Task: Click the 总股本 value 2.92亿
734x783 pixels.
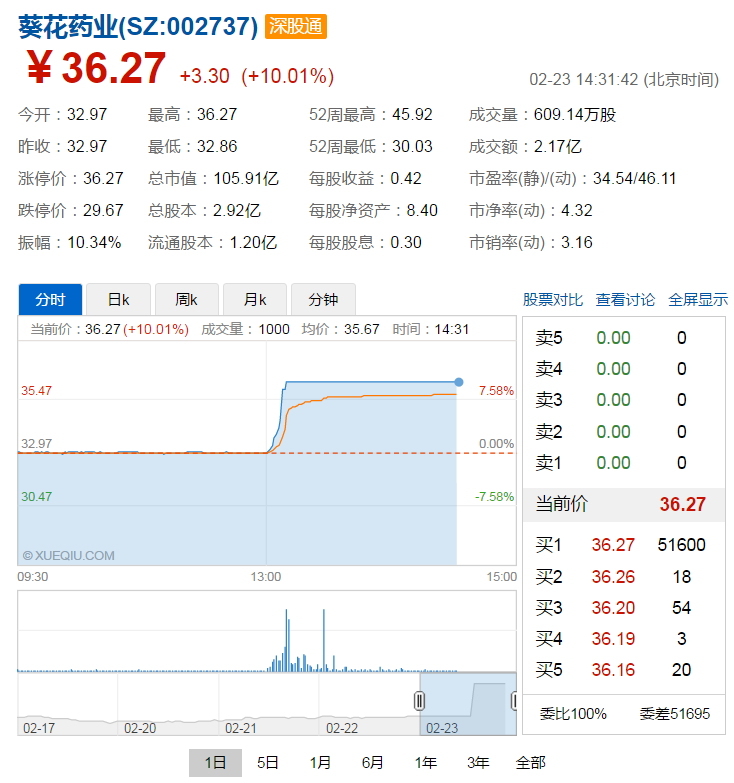Action: pos(237,210)
